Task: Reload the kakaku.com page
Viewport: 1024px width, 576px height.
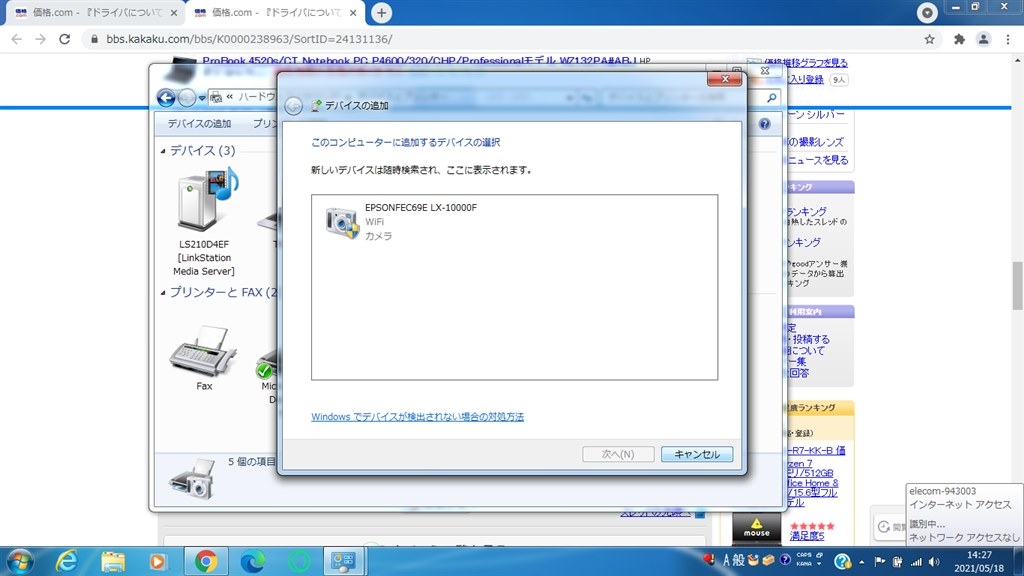Action: point(65,39)
